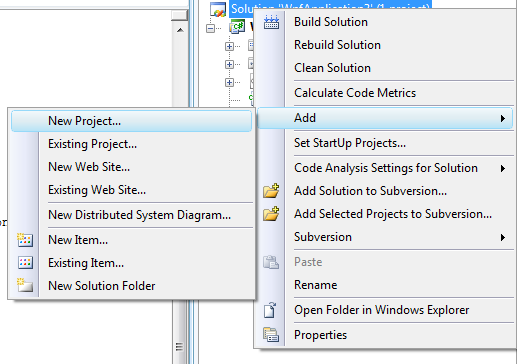Click the Existing Item icon in submenu

pos(25,263)
